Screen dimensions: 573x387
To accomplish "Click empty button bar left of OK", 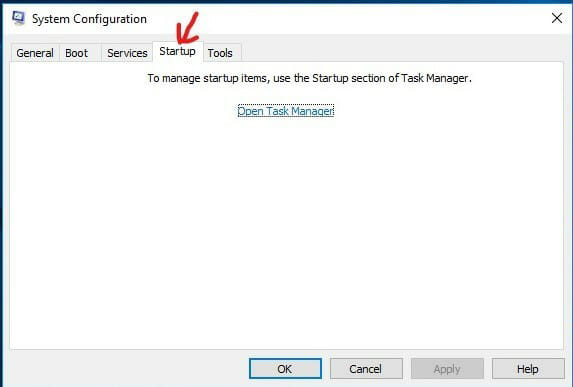I will [128, 369].
